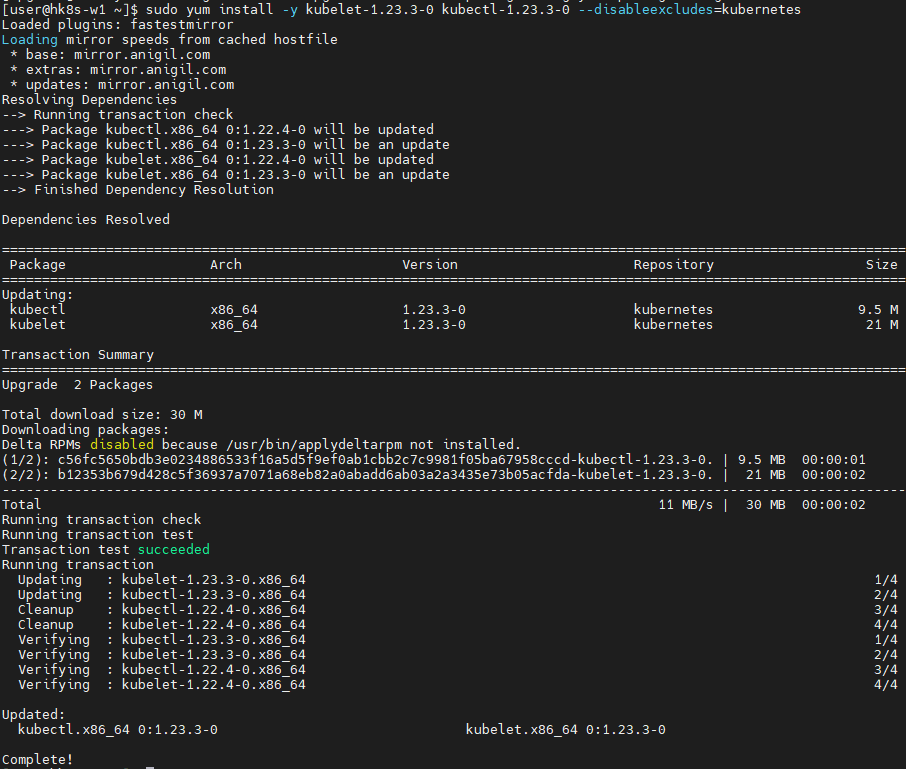This screenshot has height=769, width=906.
Task: Click the 'Running transaction test' line
Action: (98, 535)
